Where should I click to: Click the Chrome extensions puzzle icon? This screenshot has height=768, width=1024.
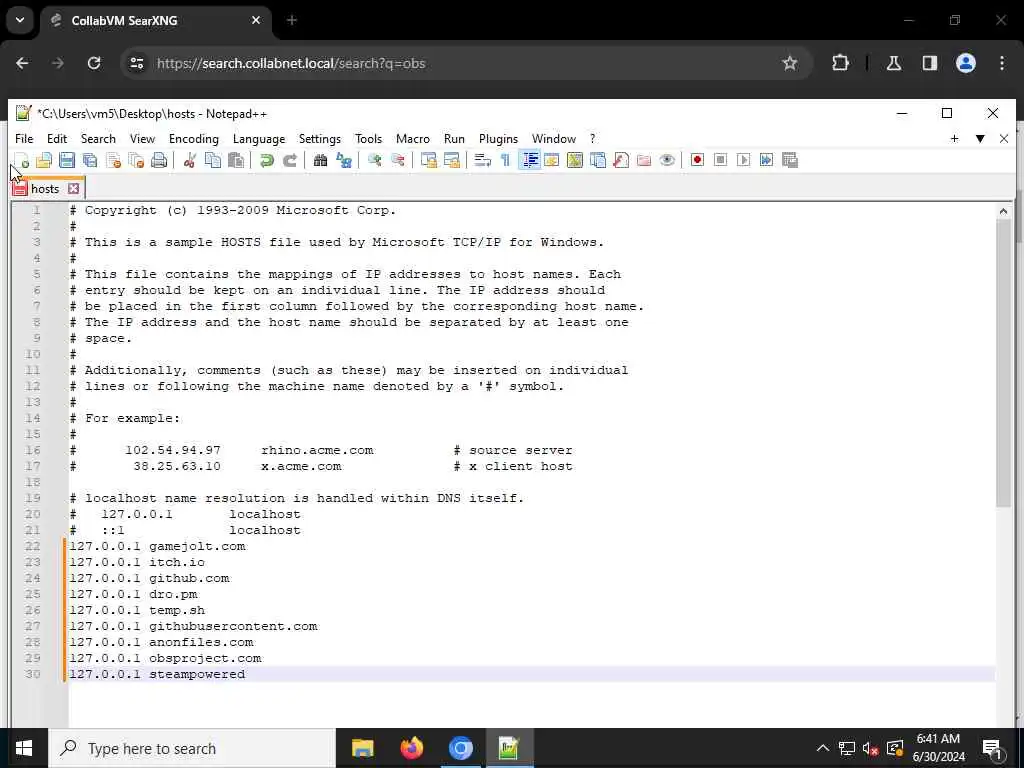click(x=840, y=63)
